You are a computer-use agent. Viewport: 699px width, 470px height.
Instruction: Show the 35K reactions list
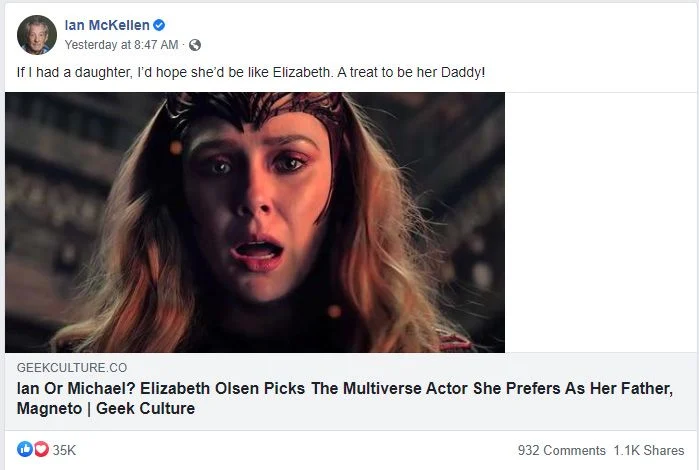(64, 450)
